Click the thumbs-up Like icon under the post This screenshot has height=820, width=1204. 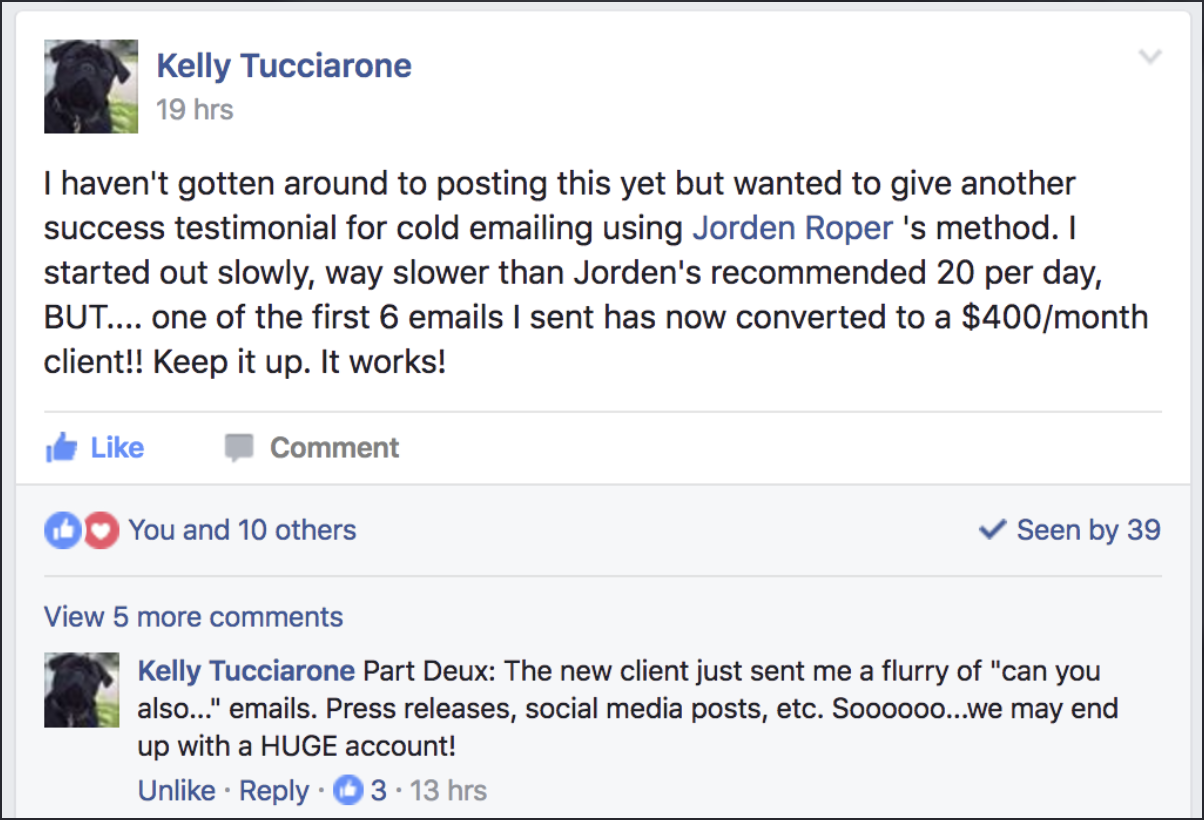[61, 447]
